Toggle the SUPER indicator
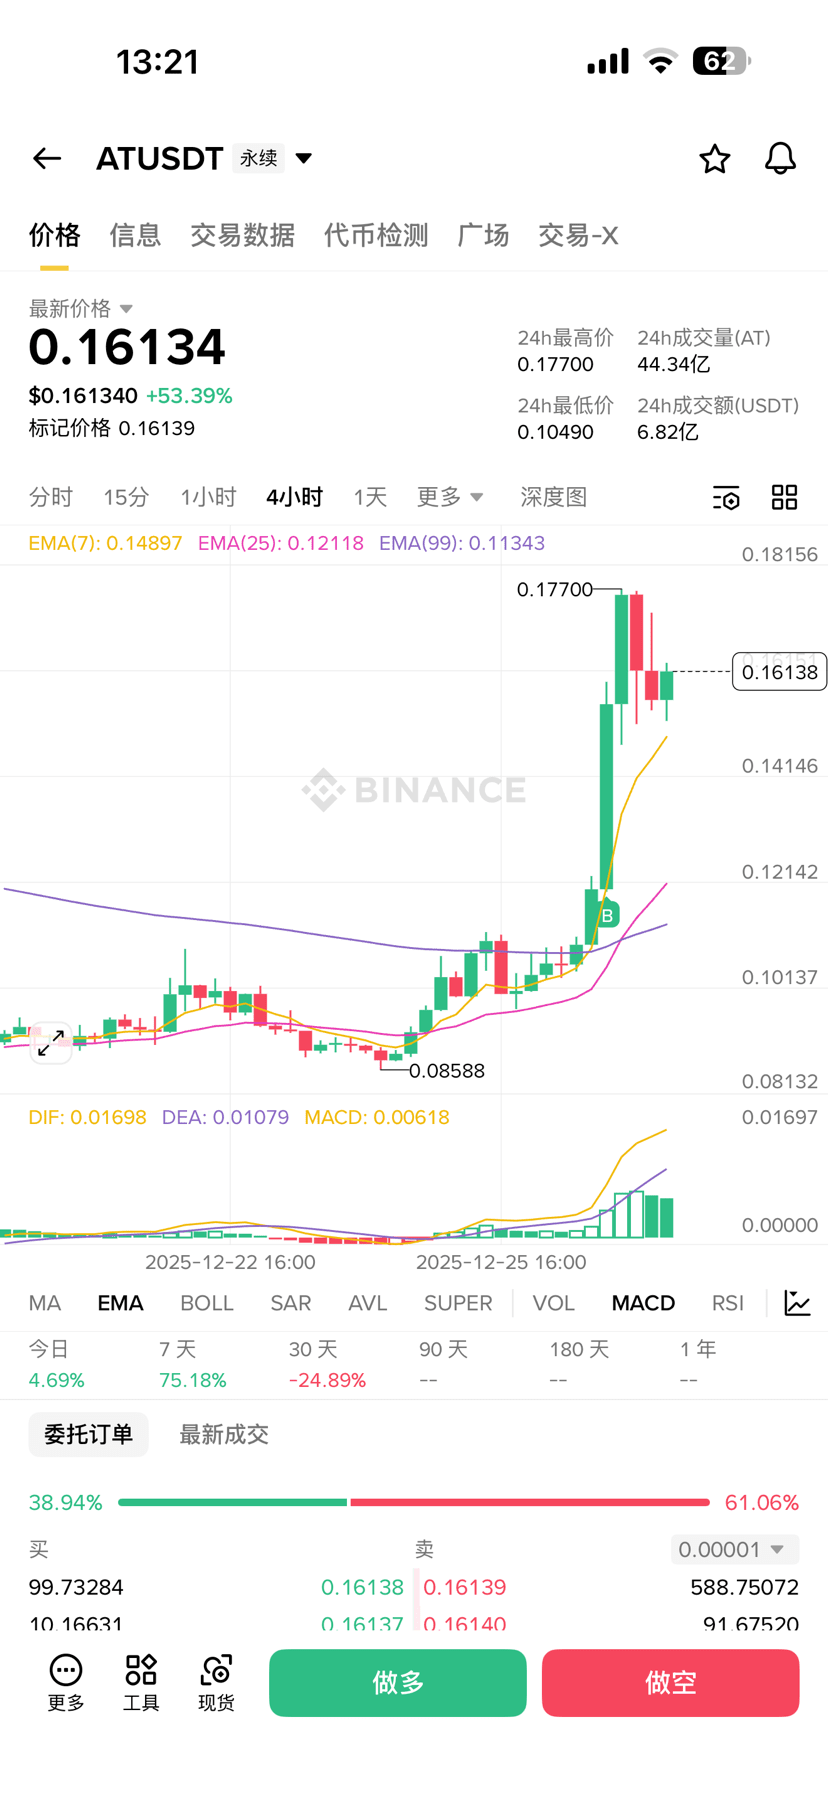828x1800 pixels. tap(458, 1303)
